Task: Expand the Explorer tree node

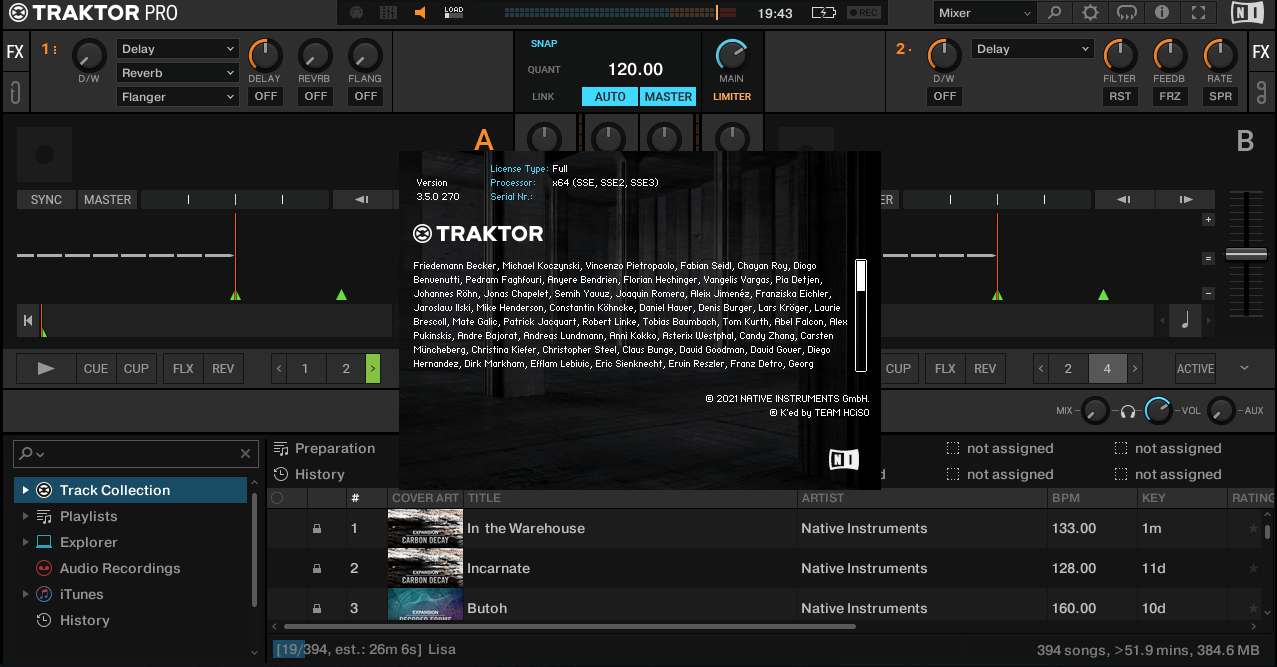Action: [x=25, y=542]
